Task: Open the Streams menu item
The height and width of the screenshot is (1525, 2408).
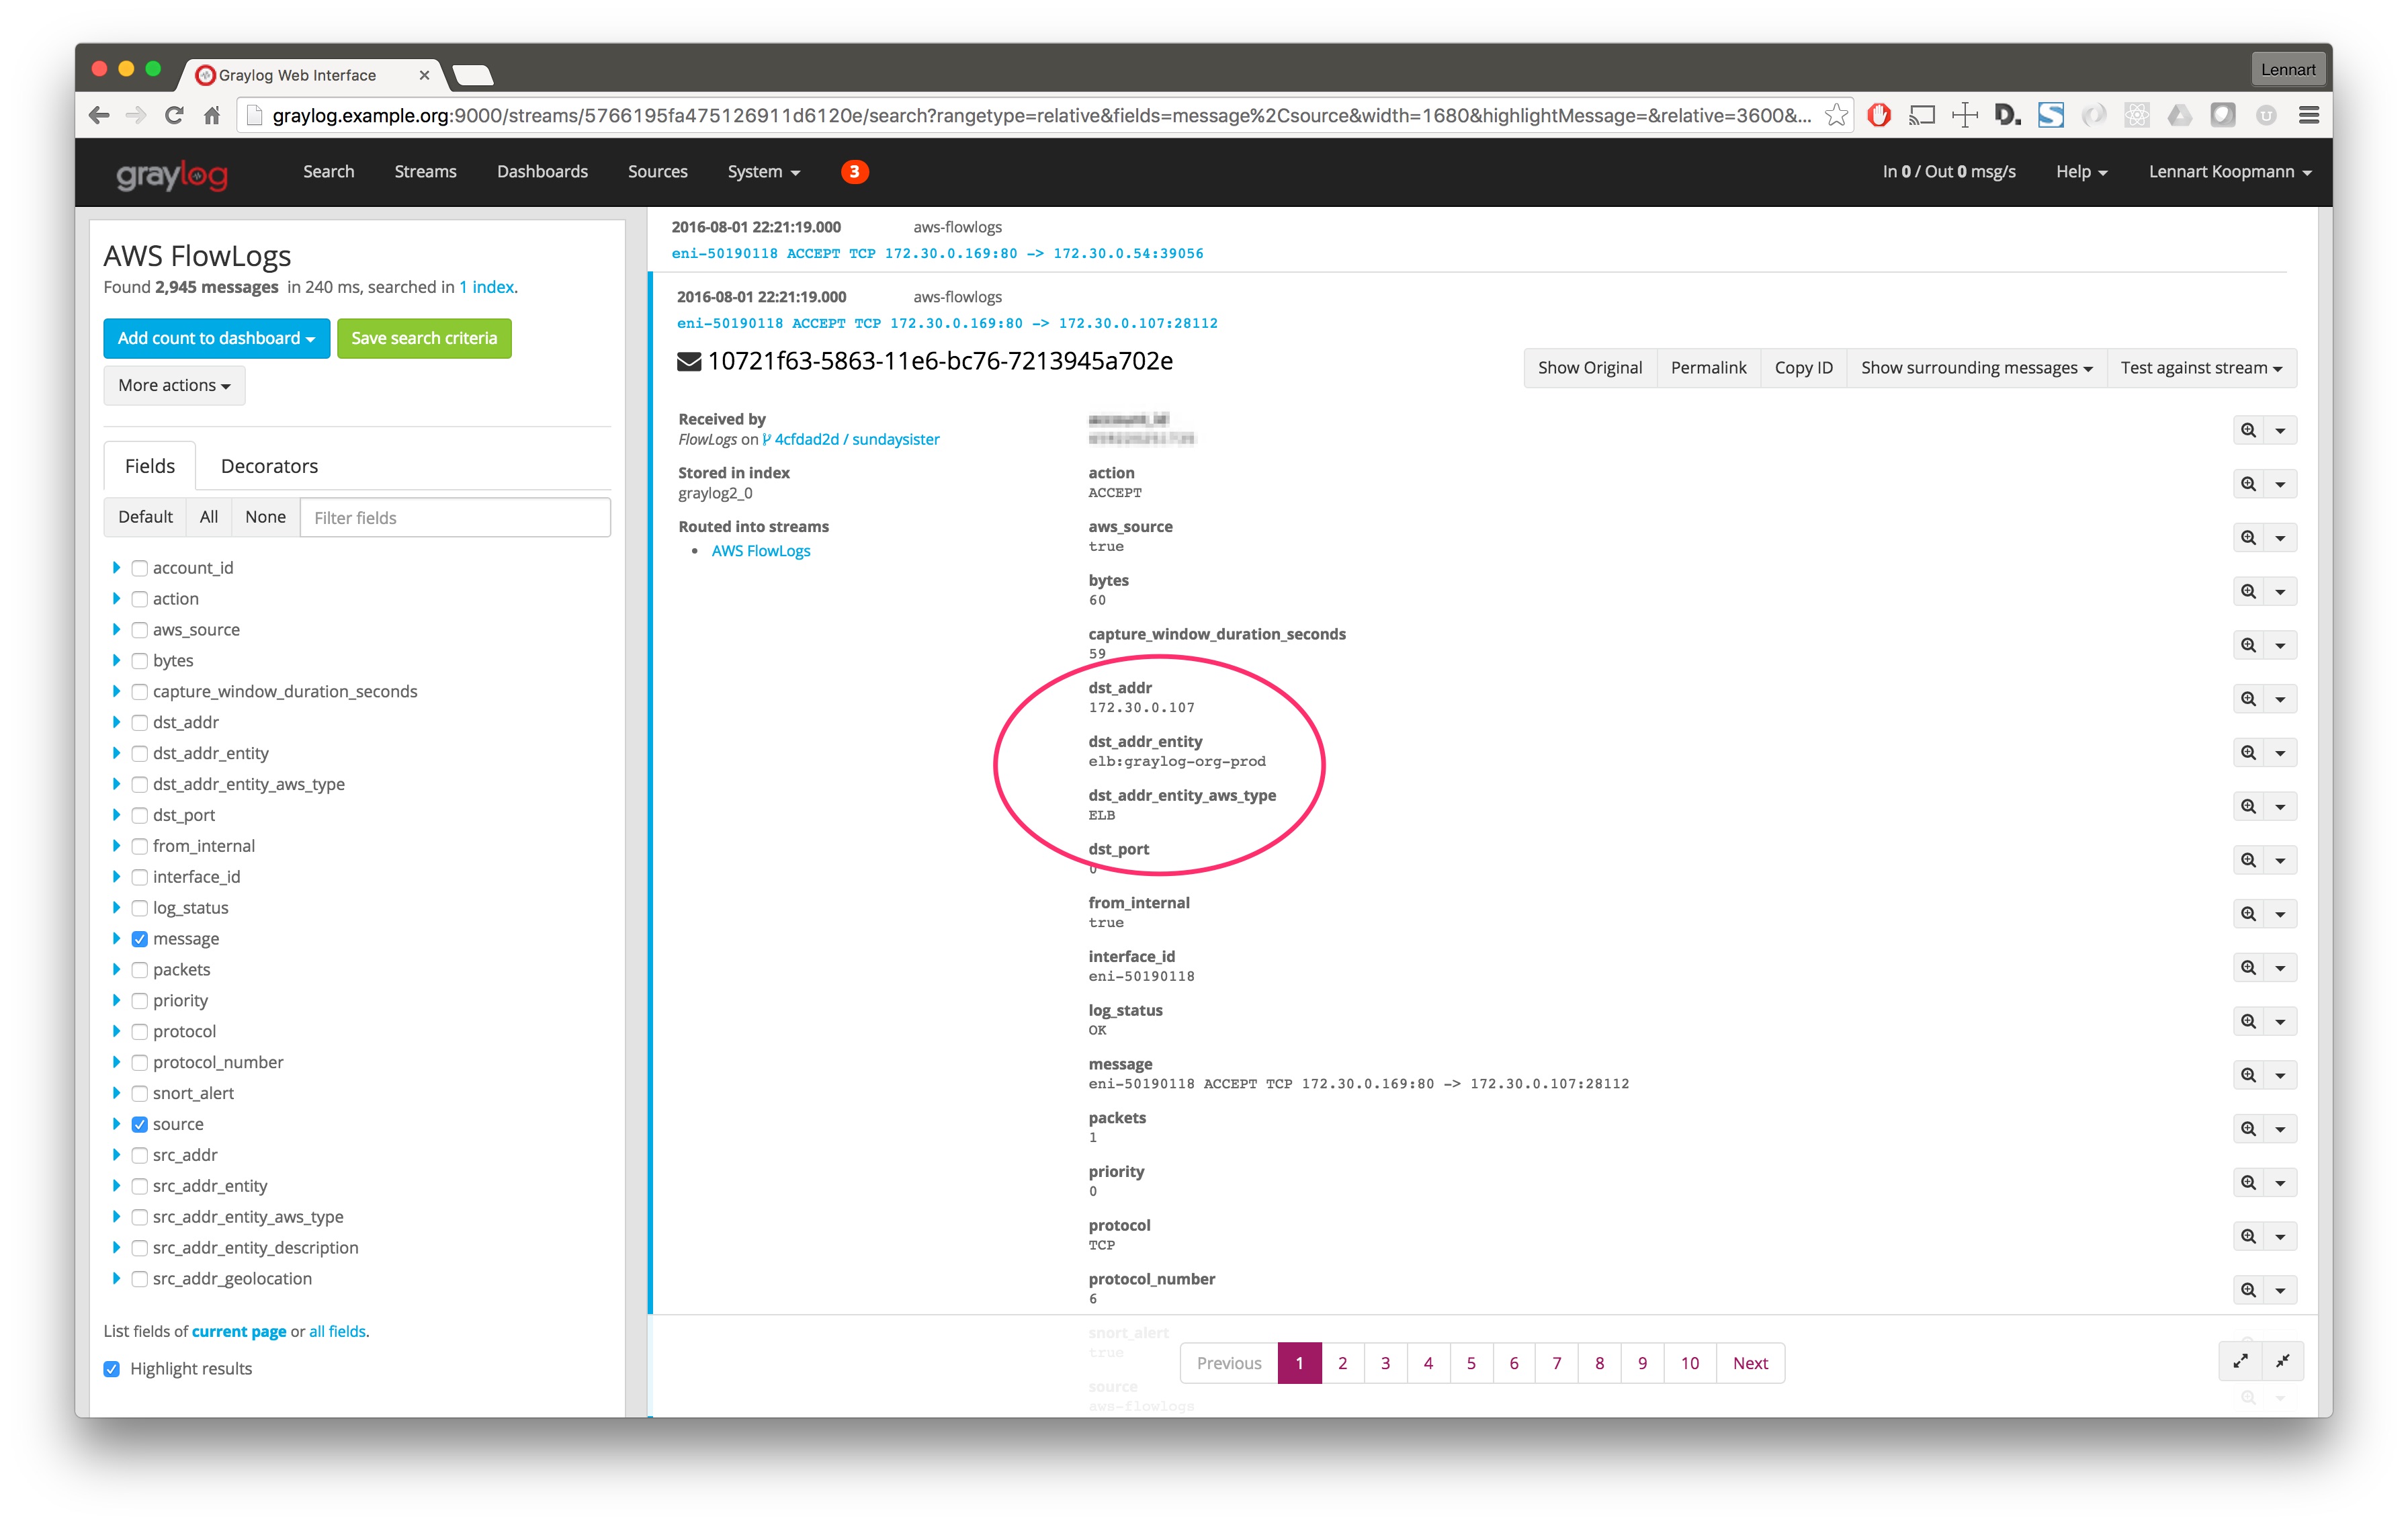Action: tap(425, 171)
